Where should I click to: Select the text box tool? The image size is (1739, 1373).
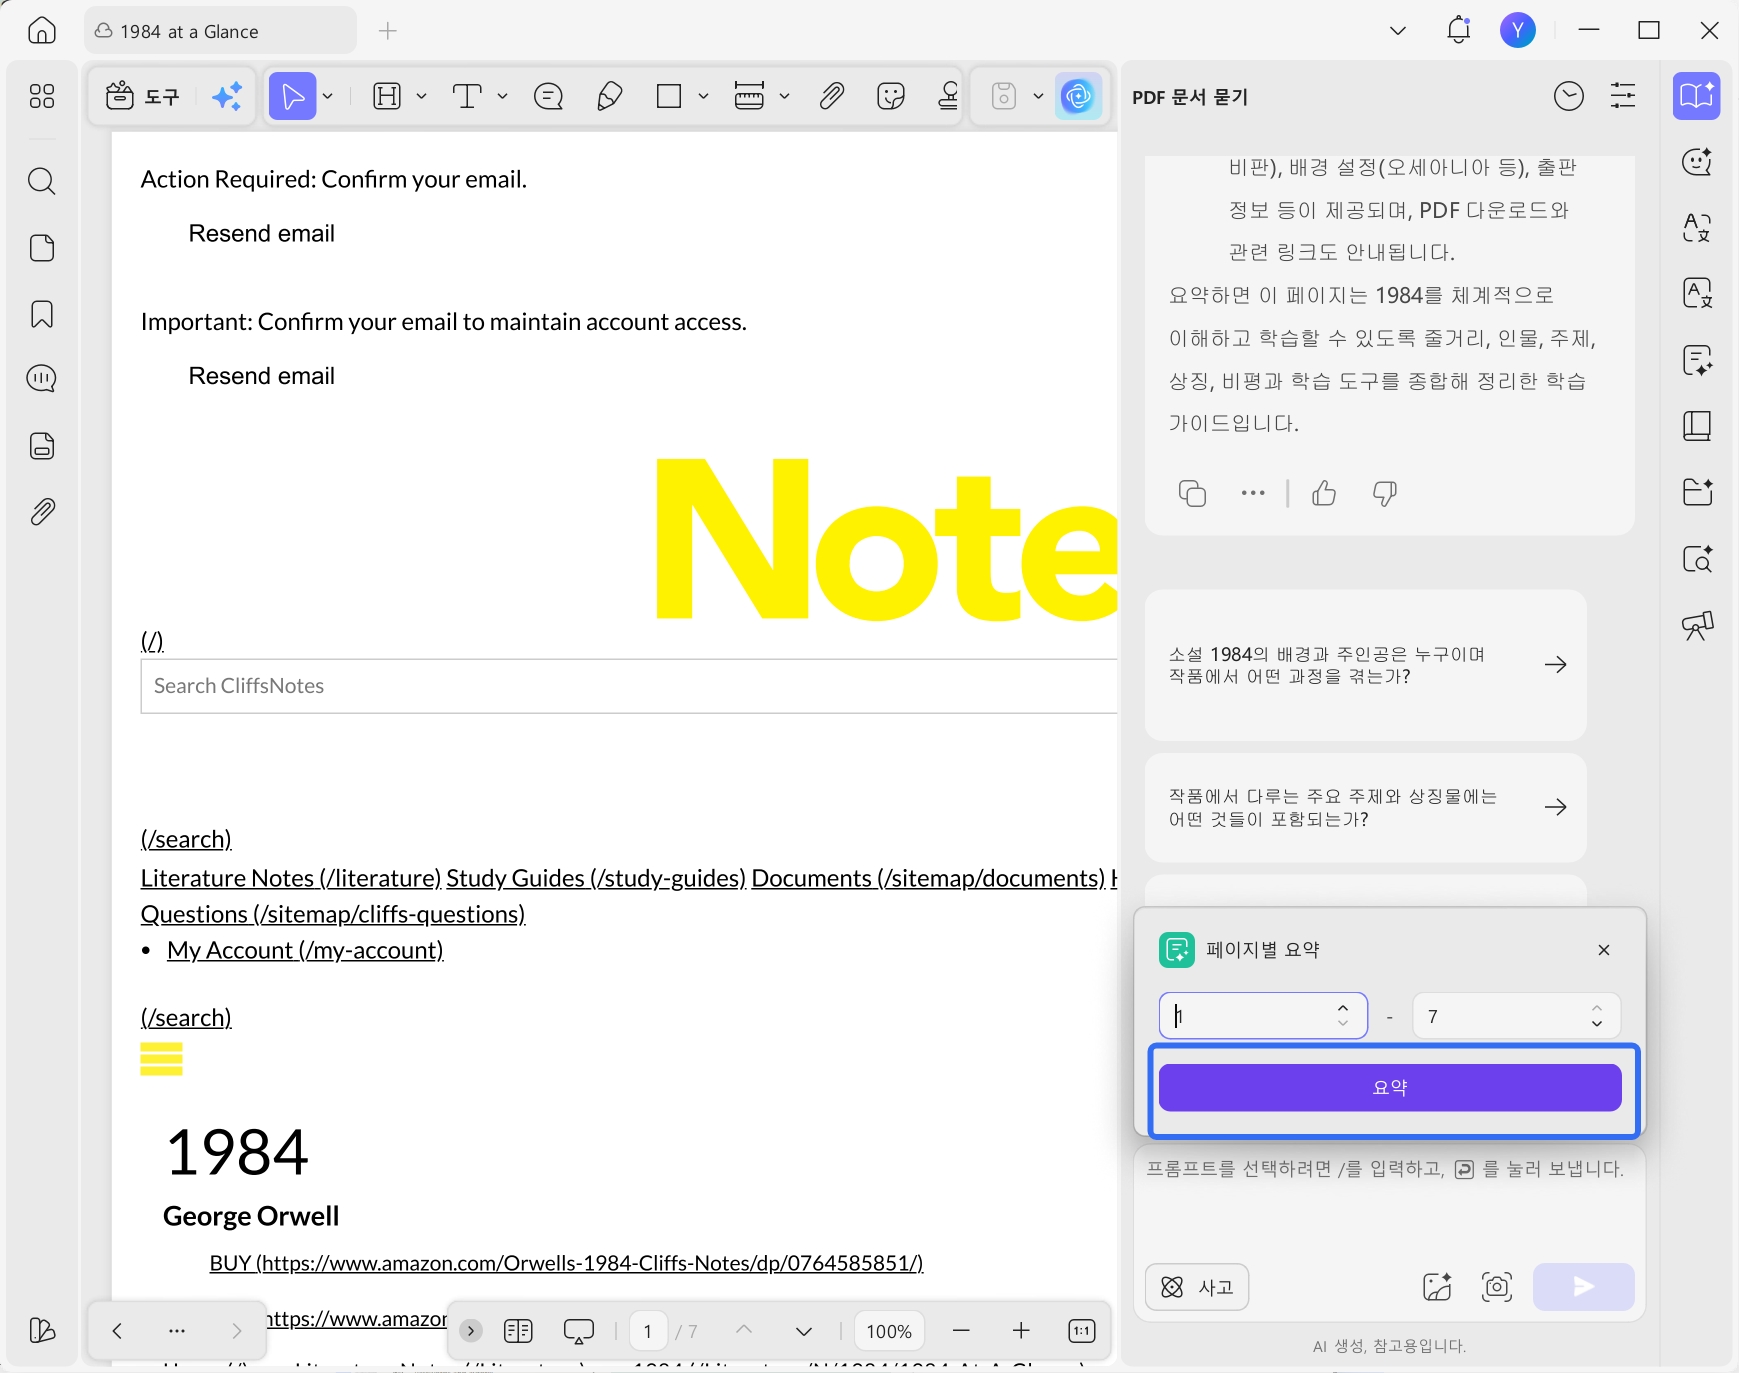(x=467, y=96)
